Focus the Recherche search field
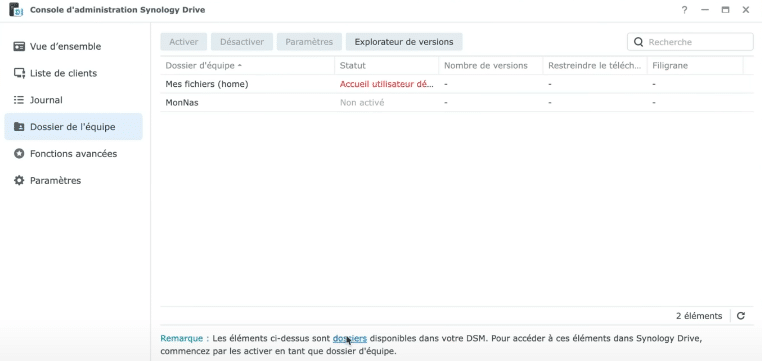The image size is (762, 361). pyautogui.click(x=690, y=42)
